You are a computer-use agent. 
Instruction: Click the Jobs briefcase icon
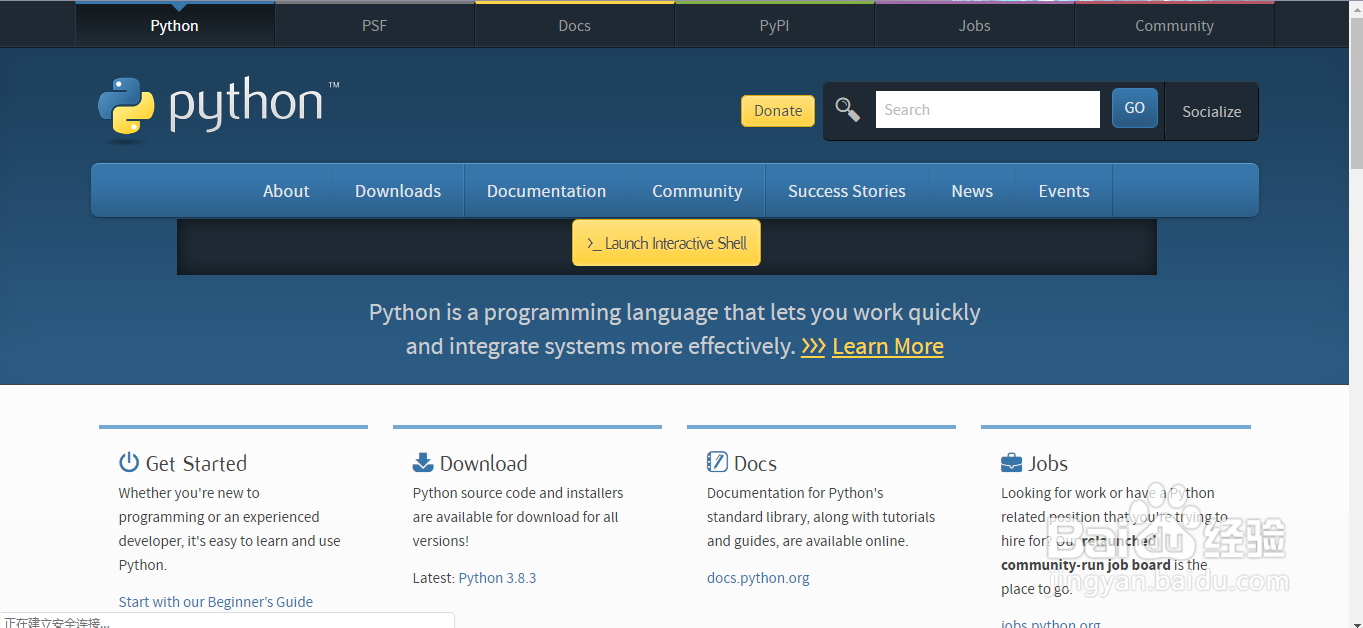coord(1011,462)
